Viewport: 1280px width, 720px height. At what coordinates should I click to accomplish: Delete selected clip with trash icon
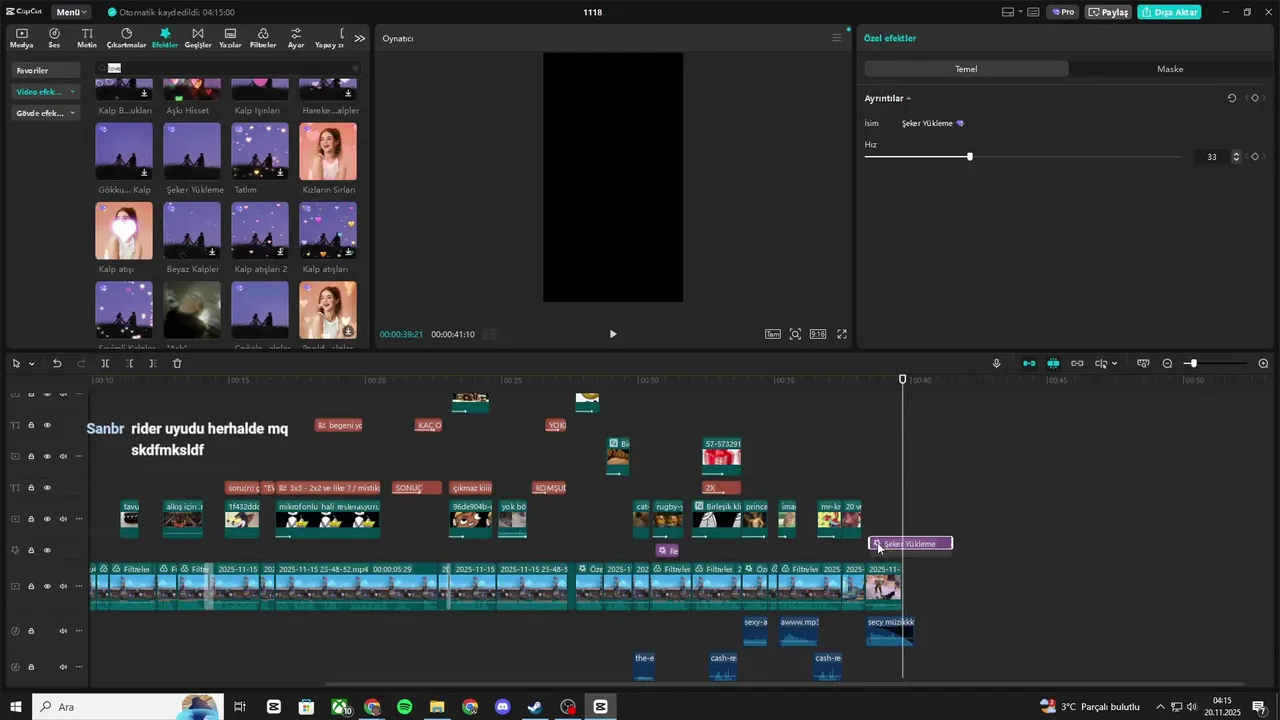[177, 363]
